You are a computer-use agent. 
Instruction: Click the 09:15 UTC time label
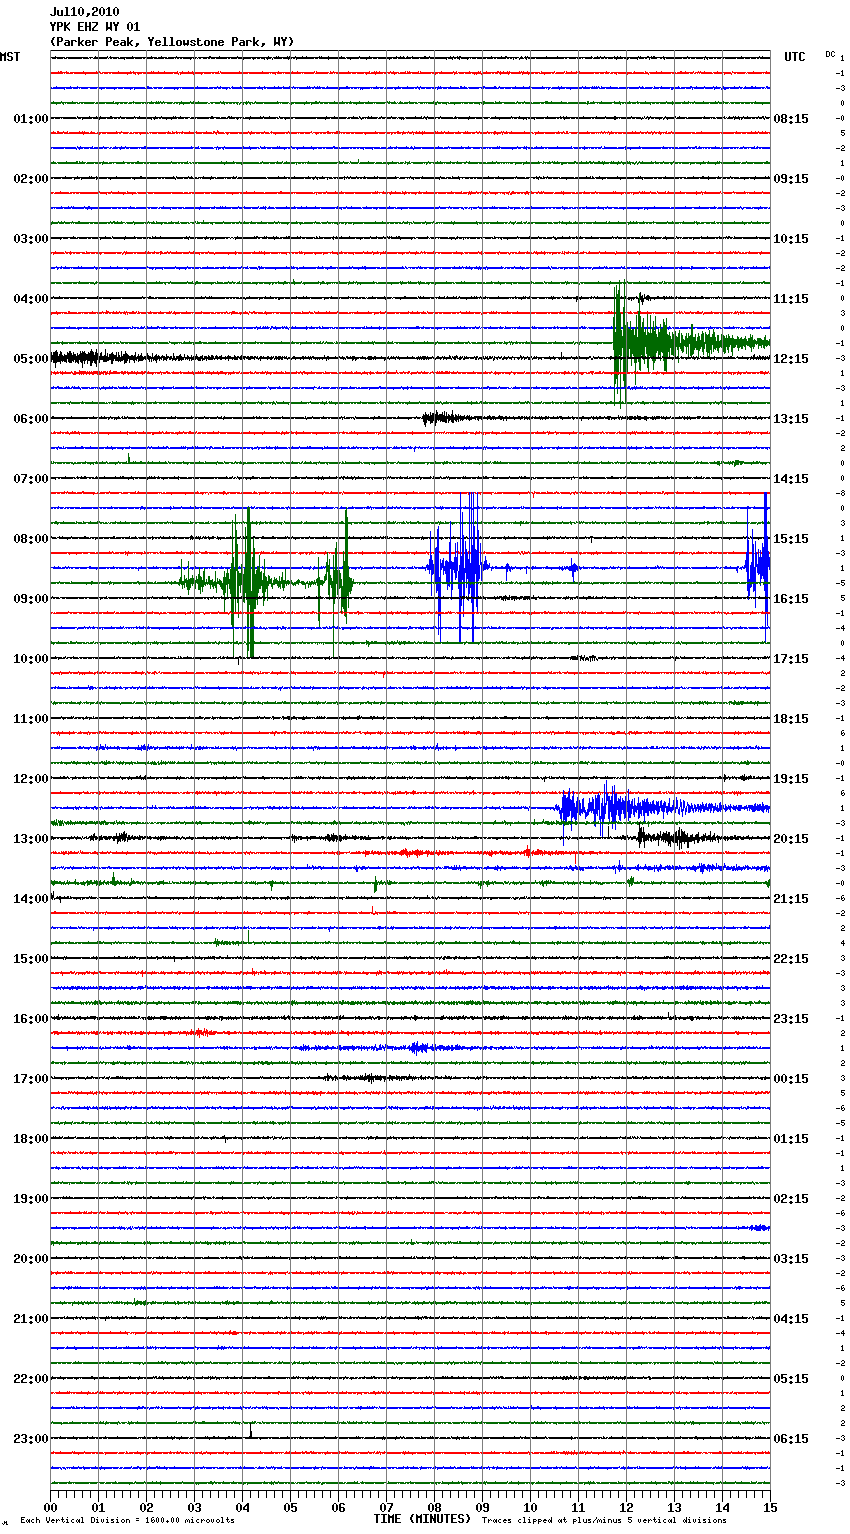pyautogui.click(x=791, y=179)
